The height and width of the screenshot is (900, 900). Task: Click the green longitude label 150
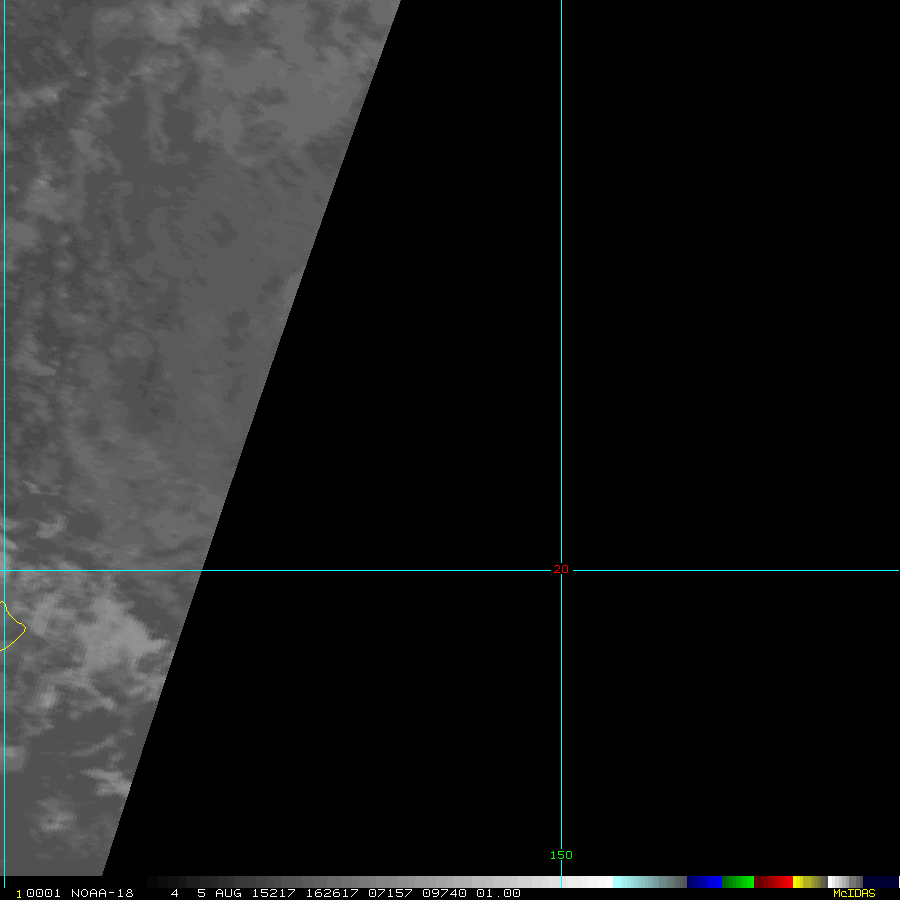(x=561, y=855)
